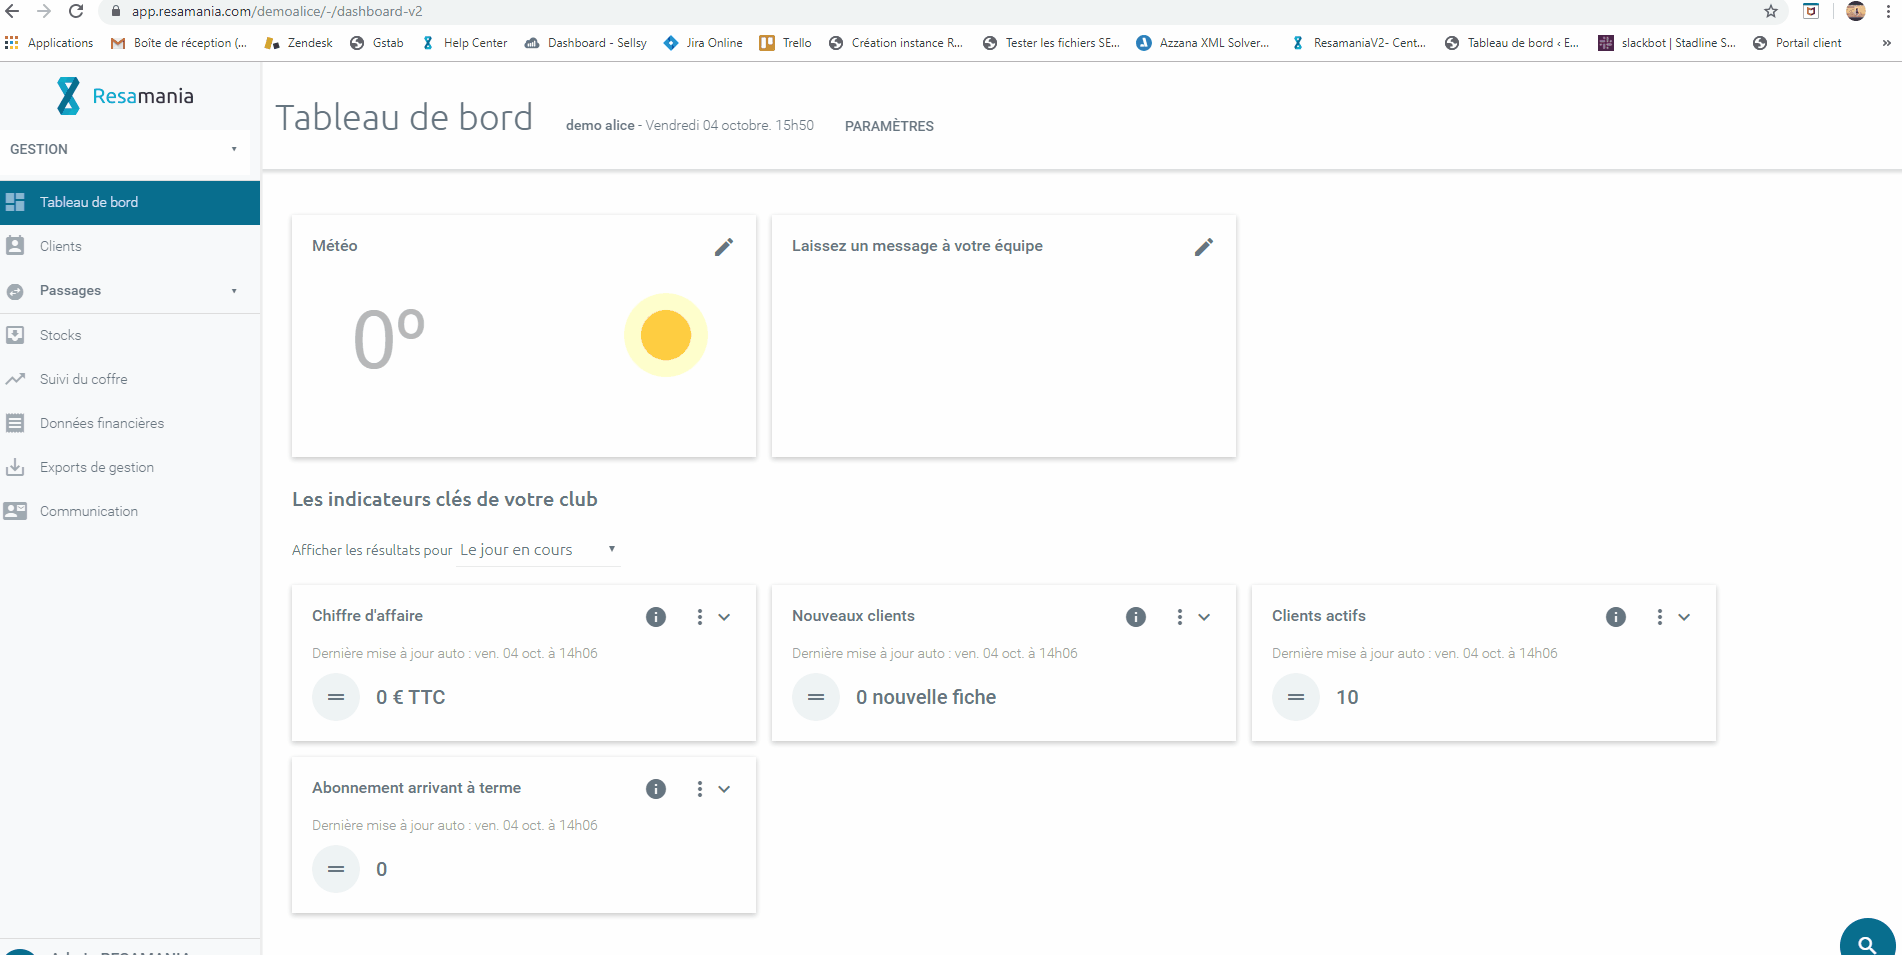This screenshot has height=955, width=1902.
Task: Click the equals trend icon for Clients actifs
Action: tap(1296, 697)
